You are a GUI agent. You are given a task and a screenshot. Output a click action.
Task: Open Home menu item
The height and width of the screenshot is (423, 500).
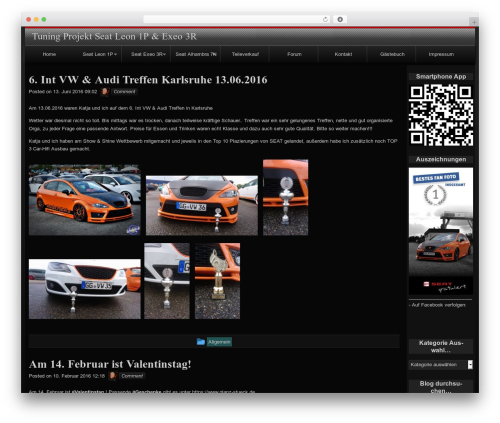point(49,54)
